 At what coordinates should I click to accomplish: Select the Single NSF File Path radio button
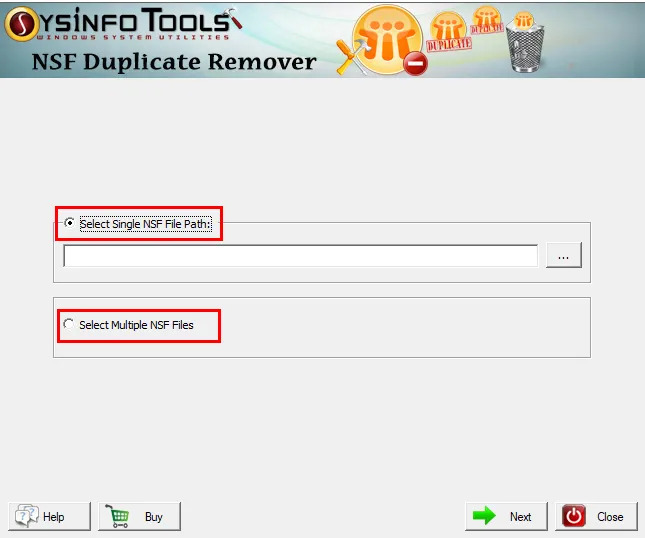pos(70,223)
